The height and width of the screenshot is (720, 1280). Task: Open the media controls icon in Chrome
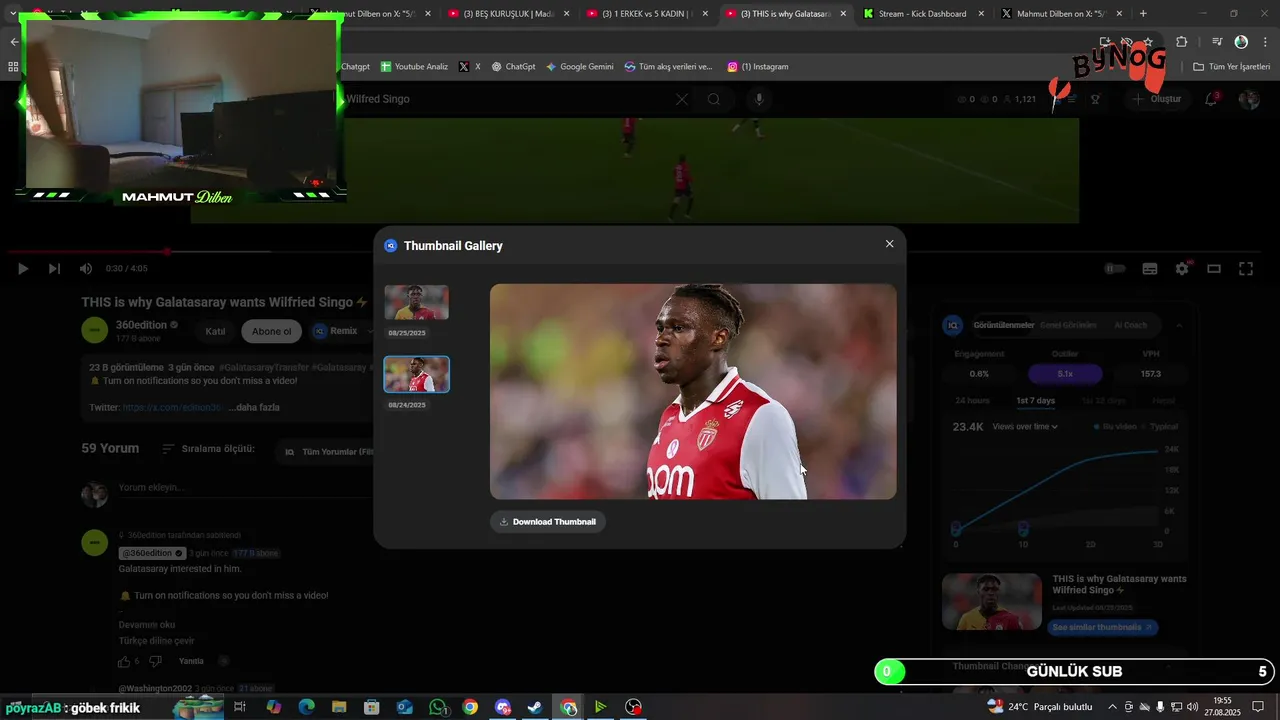[x=1217, y=42]
